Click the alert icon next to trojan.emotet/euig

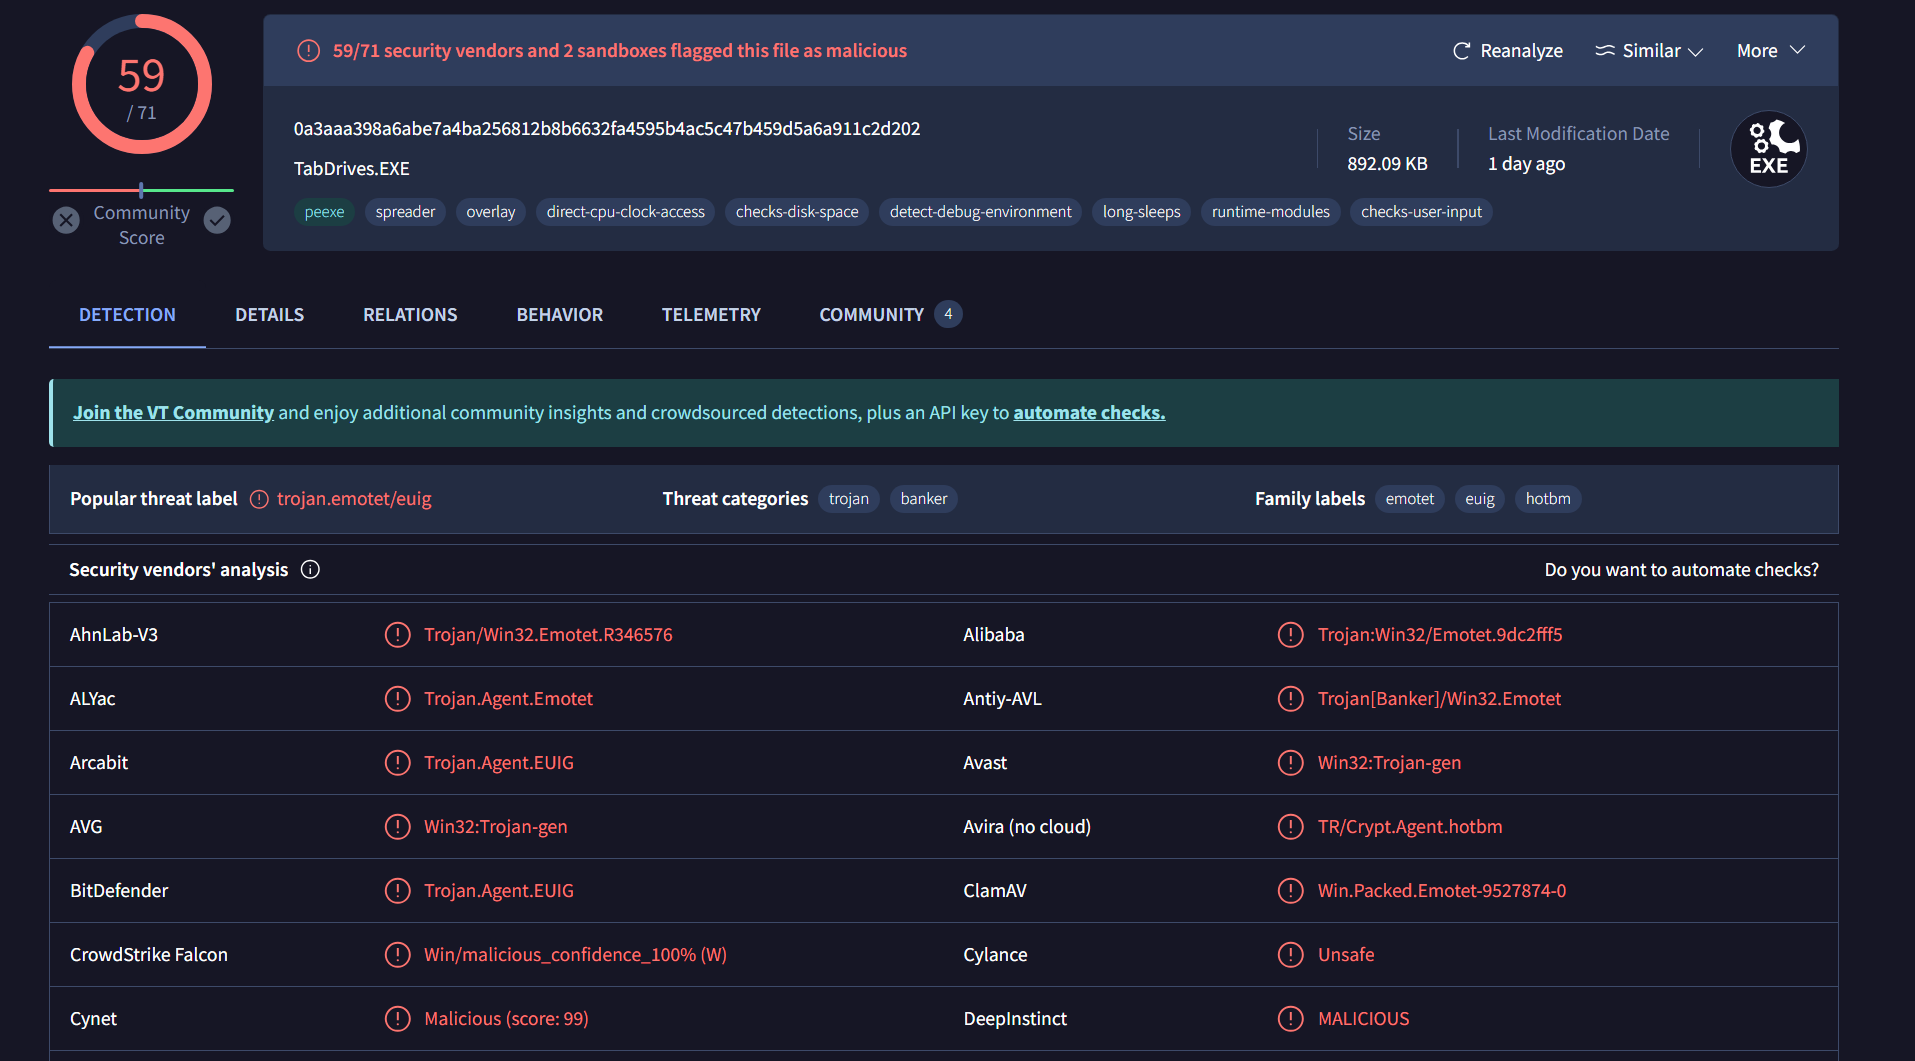click(259, 499)
